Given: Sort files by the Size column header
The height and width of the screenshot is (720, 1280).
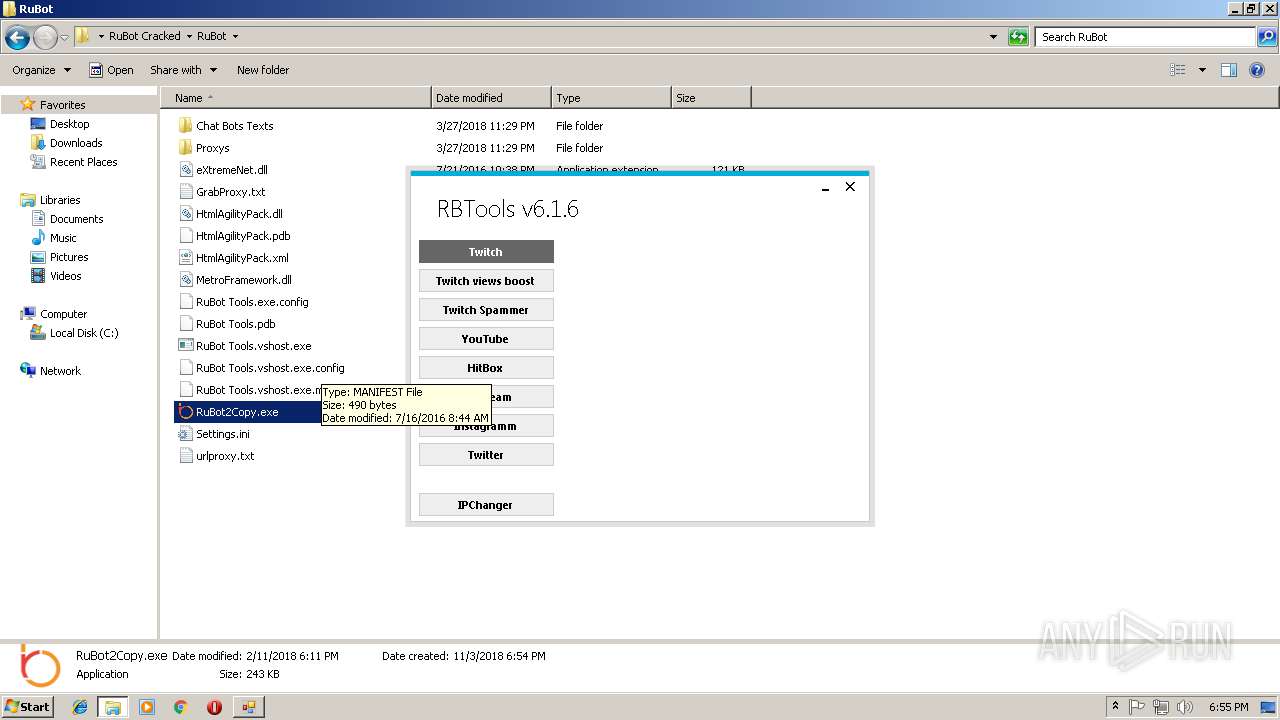Looking at the screenshot, I should tap(711, 98).
